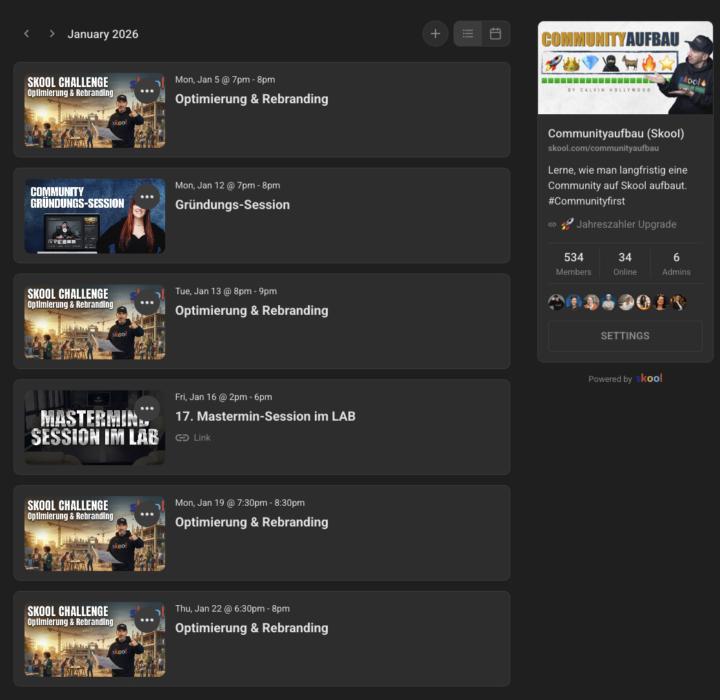This screenshot has height=700, width=720.
Task: Open skool.com/communityaufbau URL
Action: point(603,148)
